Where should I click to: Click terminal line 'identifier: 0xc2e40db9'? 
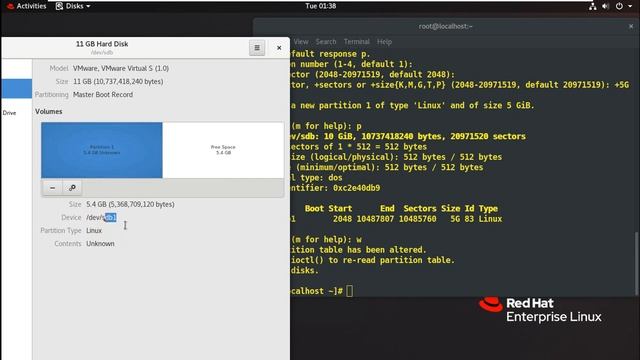pos(335,188)
